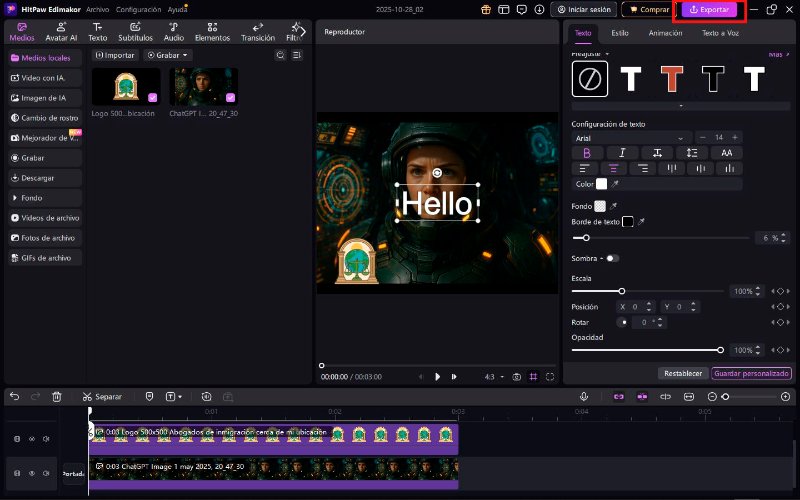Open the download manager icon in title bar

539,9
